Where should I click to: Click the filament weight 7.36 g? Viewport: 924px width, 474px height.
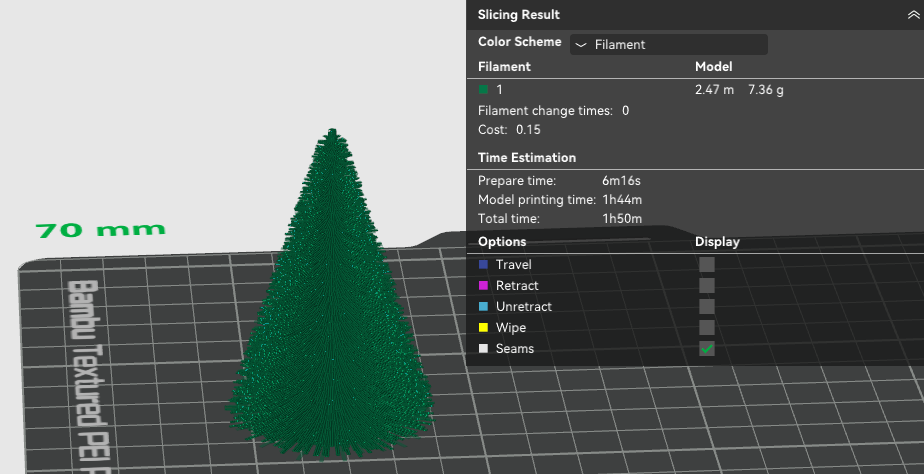(765, 90)
